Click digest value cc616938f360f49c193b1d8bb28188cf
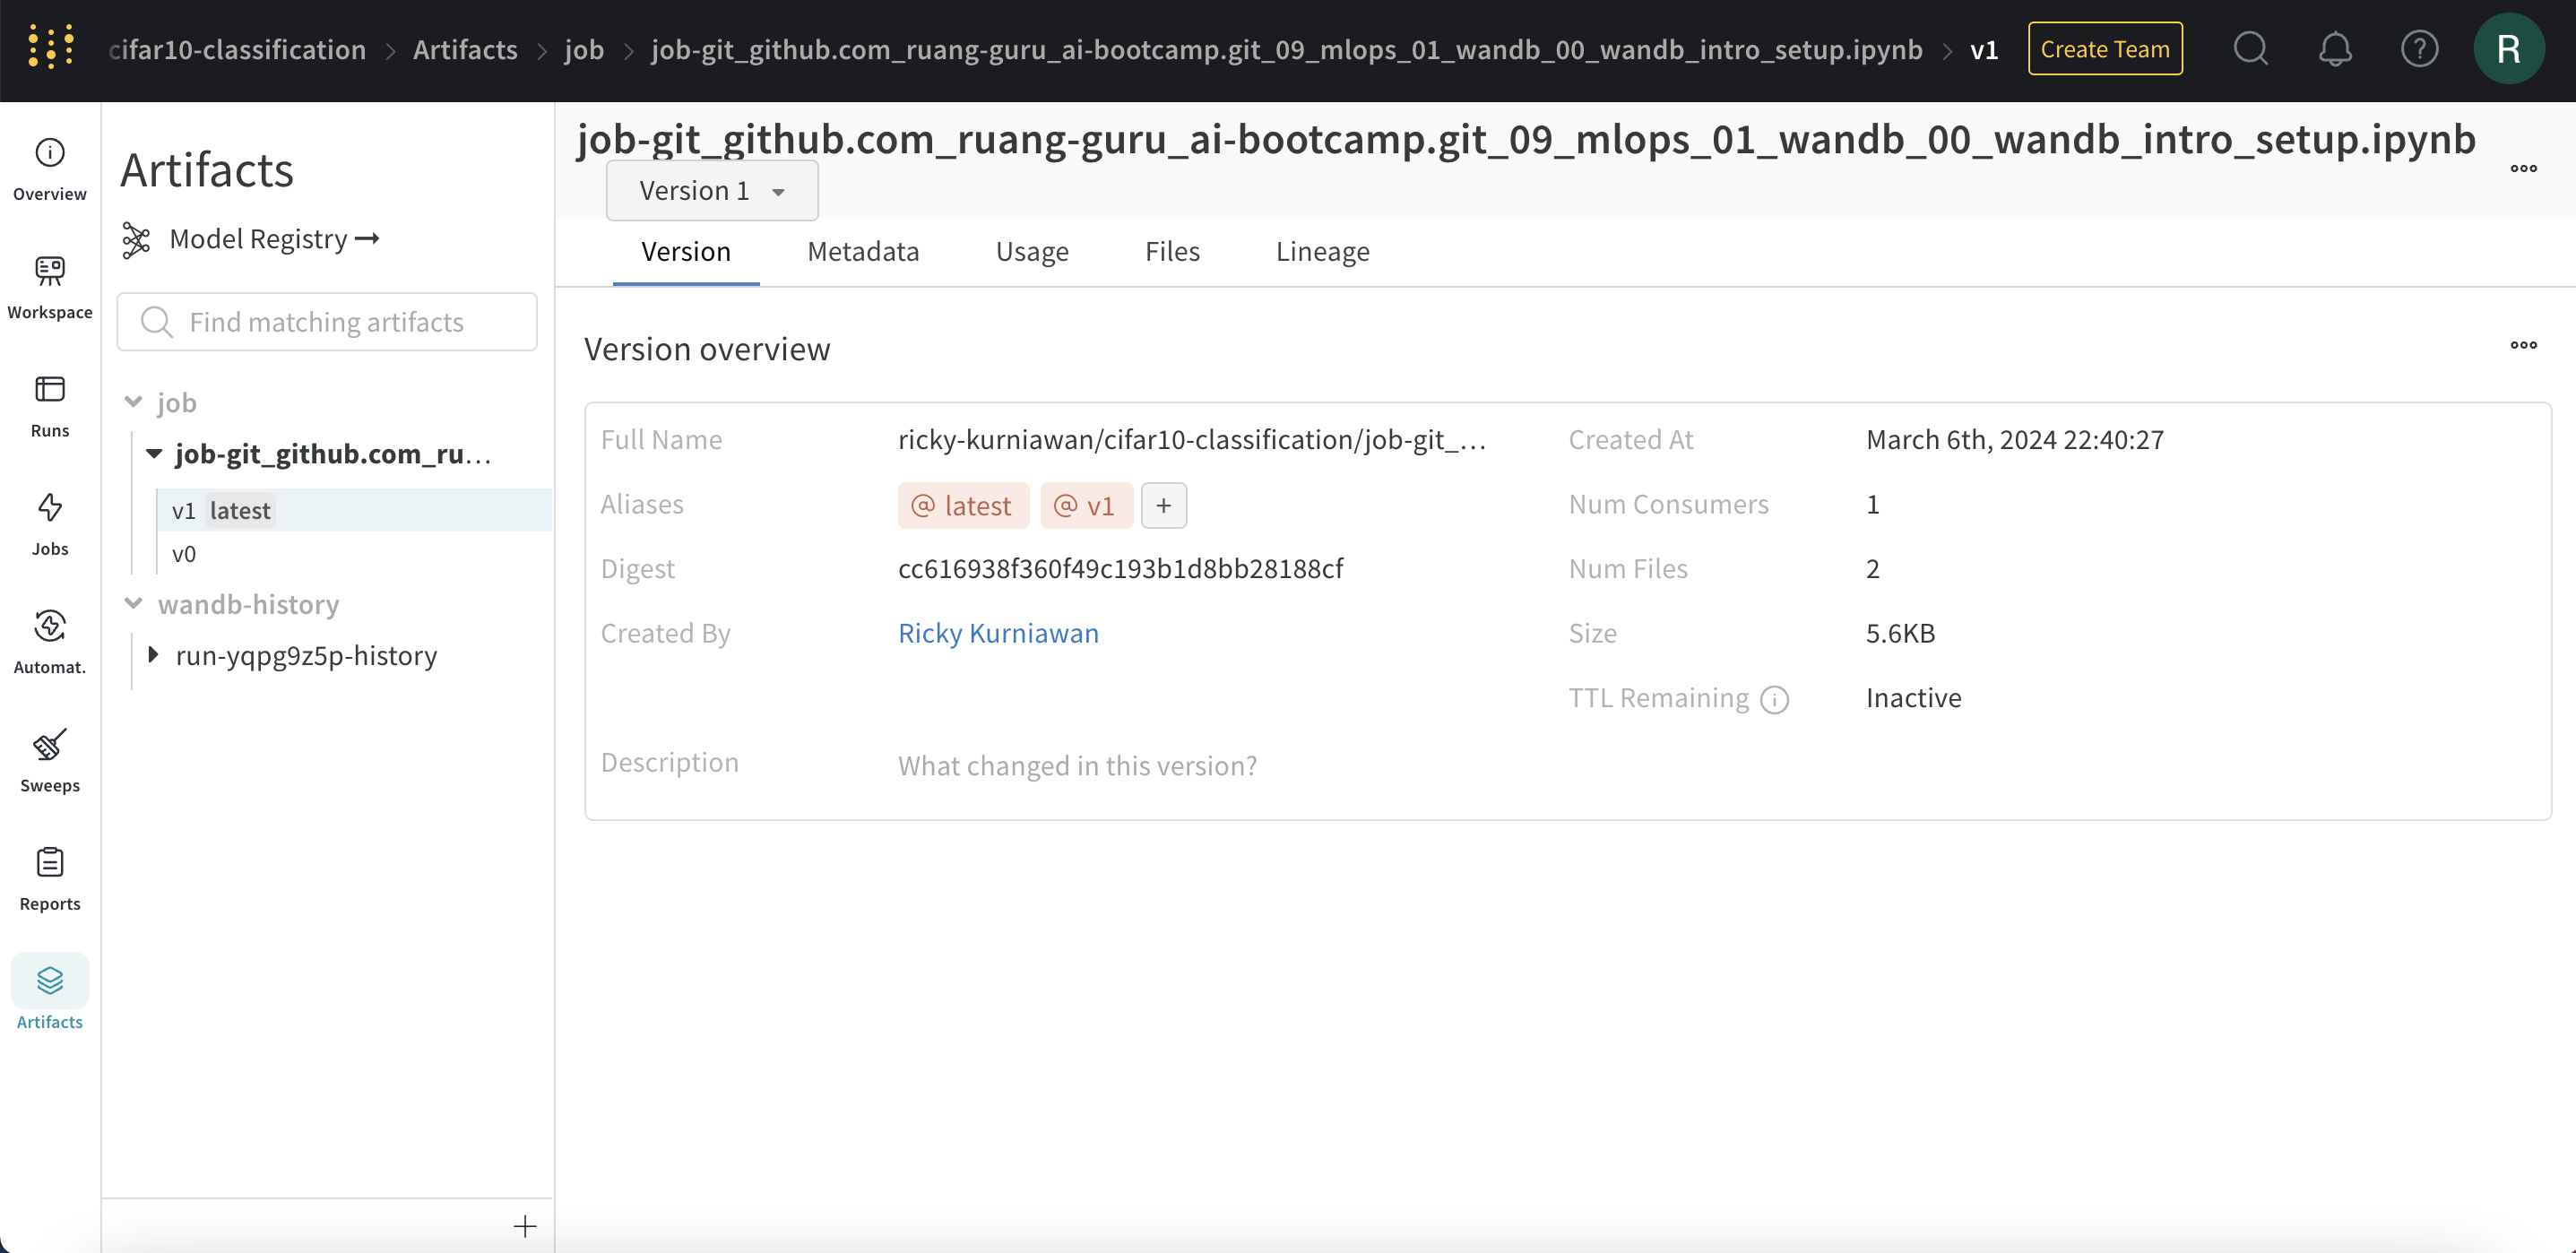Viewport: 2576px width, 1253px height. pos(1120,568)
